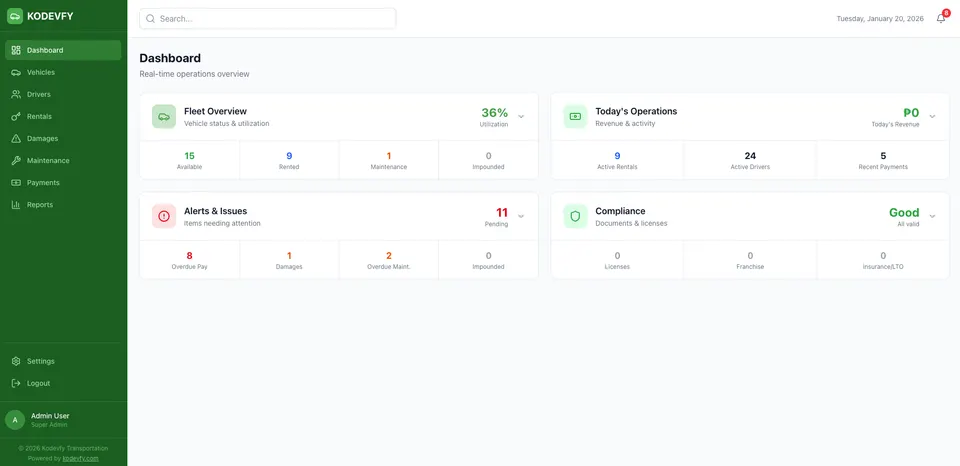Click the Fleet Overview card title
This screenshot has width=960, height=466.
tap(216, 111)
